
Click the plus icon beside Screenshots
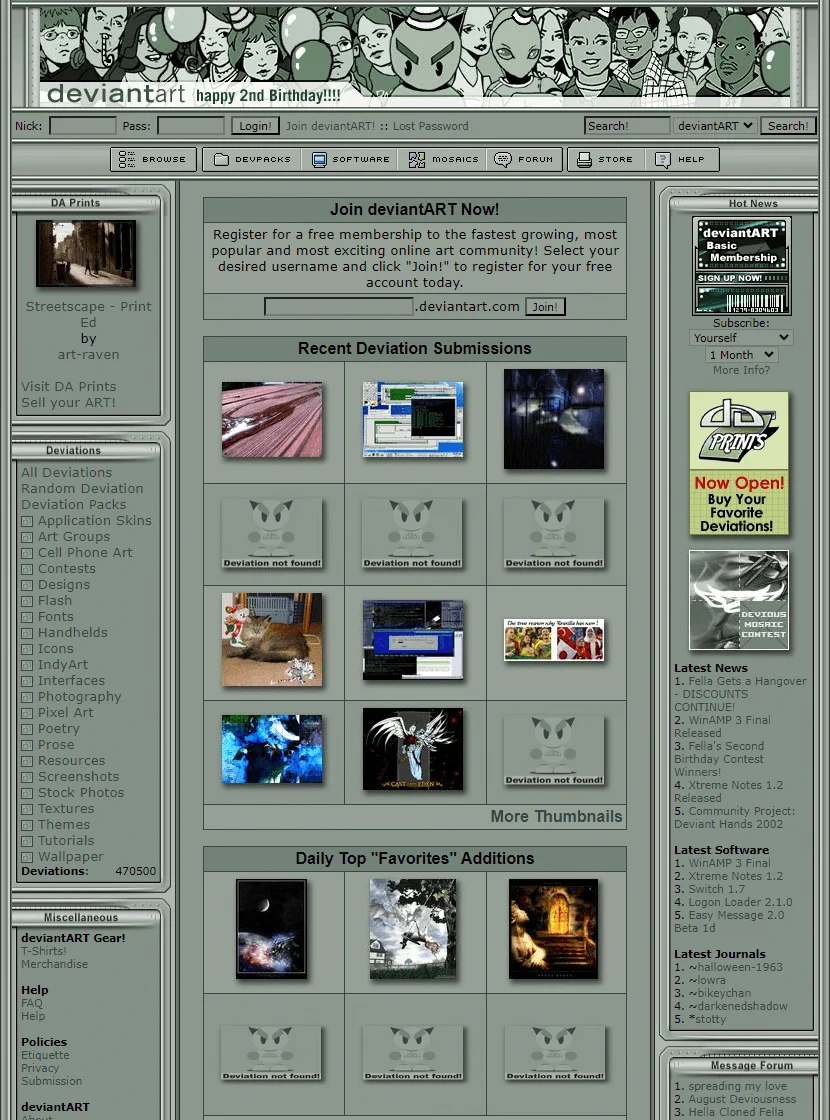(27, 777)
